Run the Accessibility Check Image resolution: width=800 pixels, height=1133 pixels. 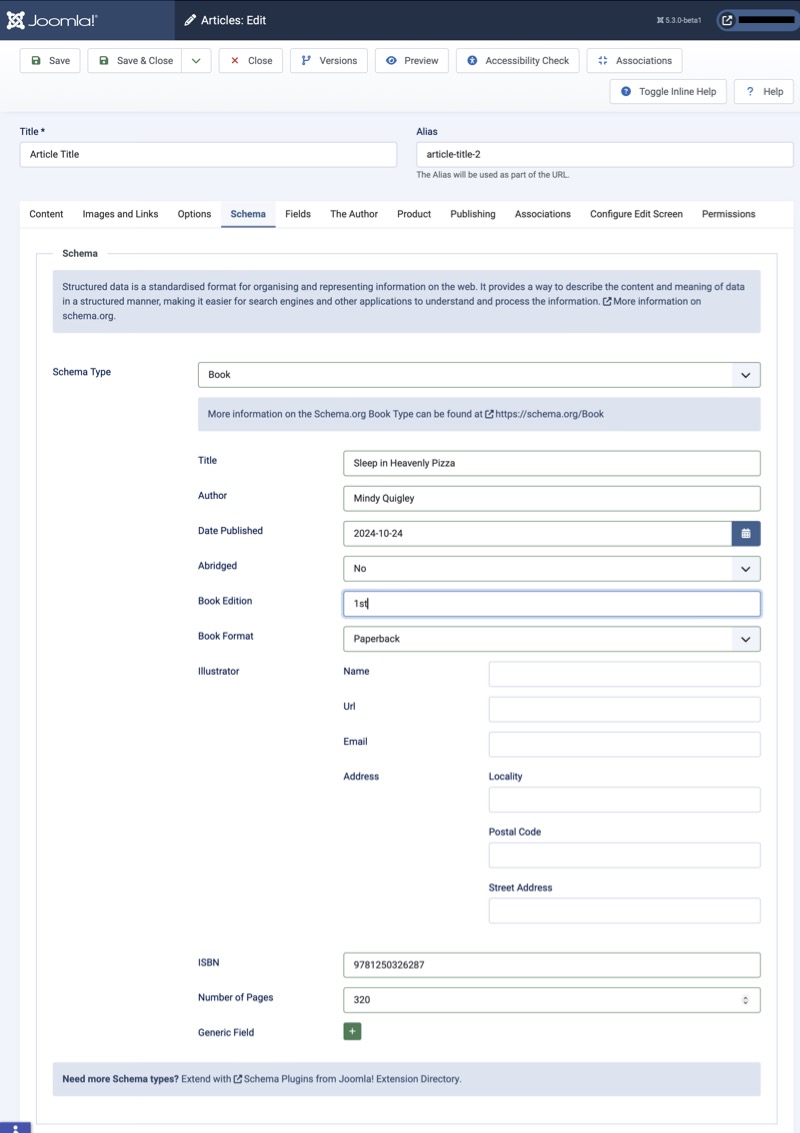[x=517, y=61]
